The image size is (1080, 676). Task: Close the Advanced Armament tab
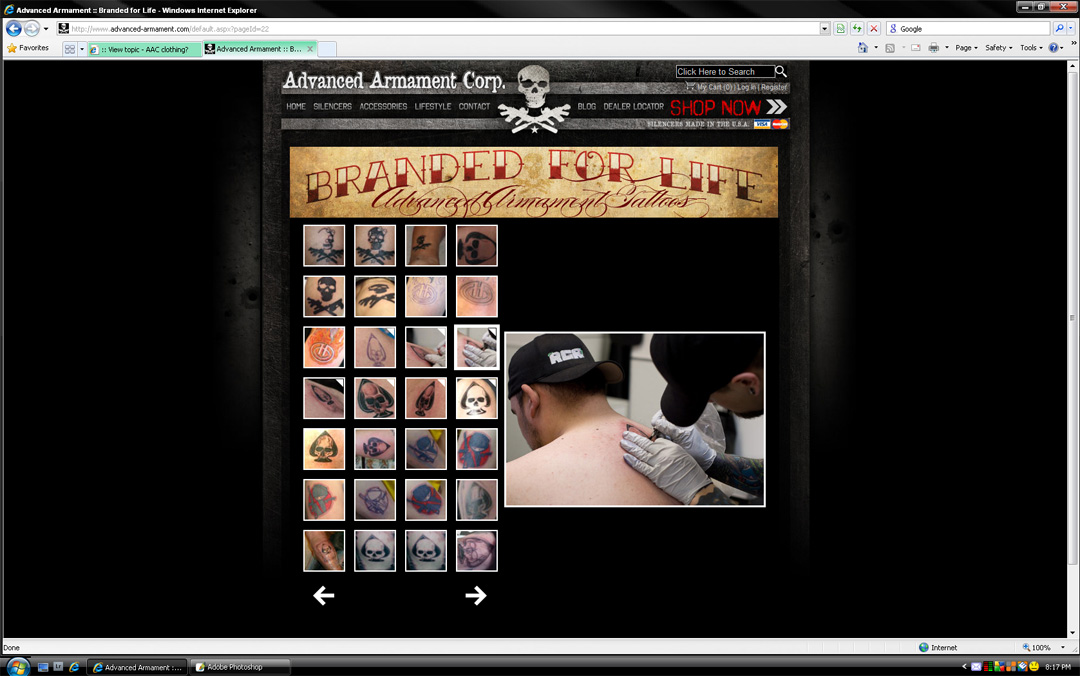310,49
